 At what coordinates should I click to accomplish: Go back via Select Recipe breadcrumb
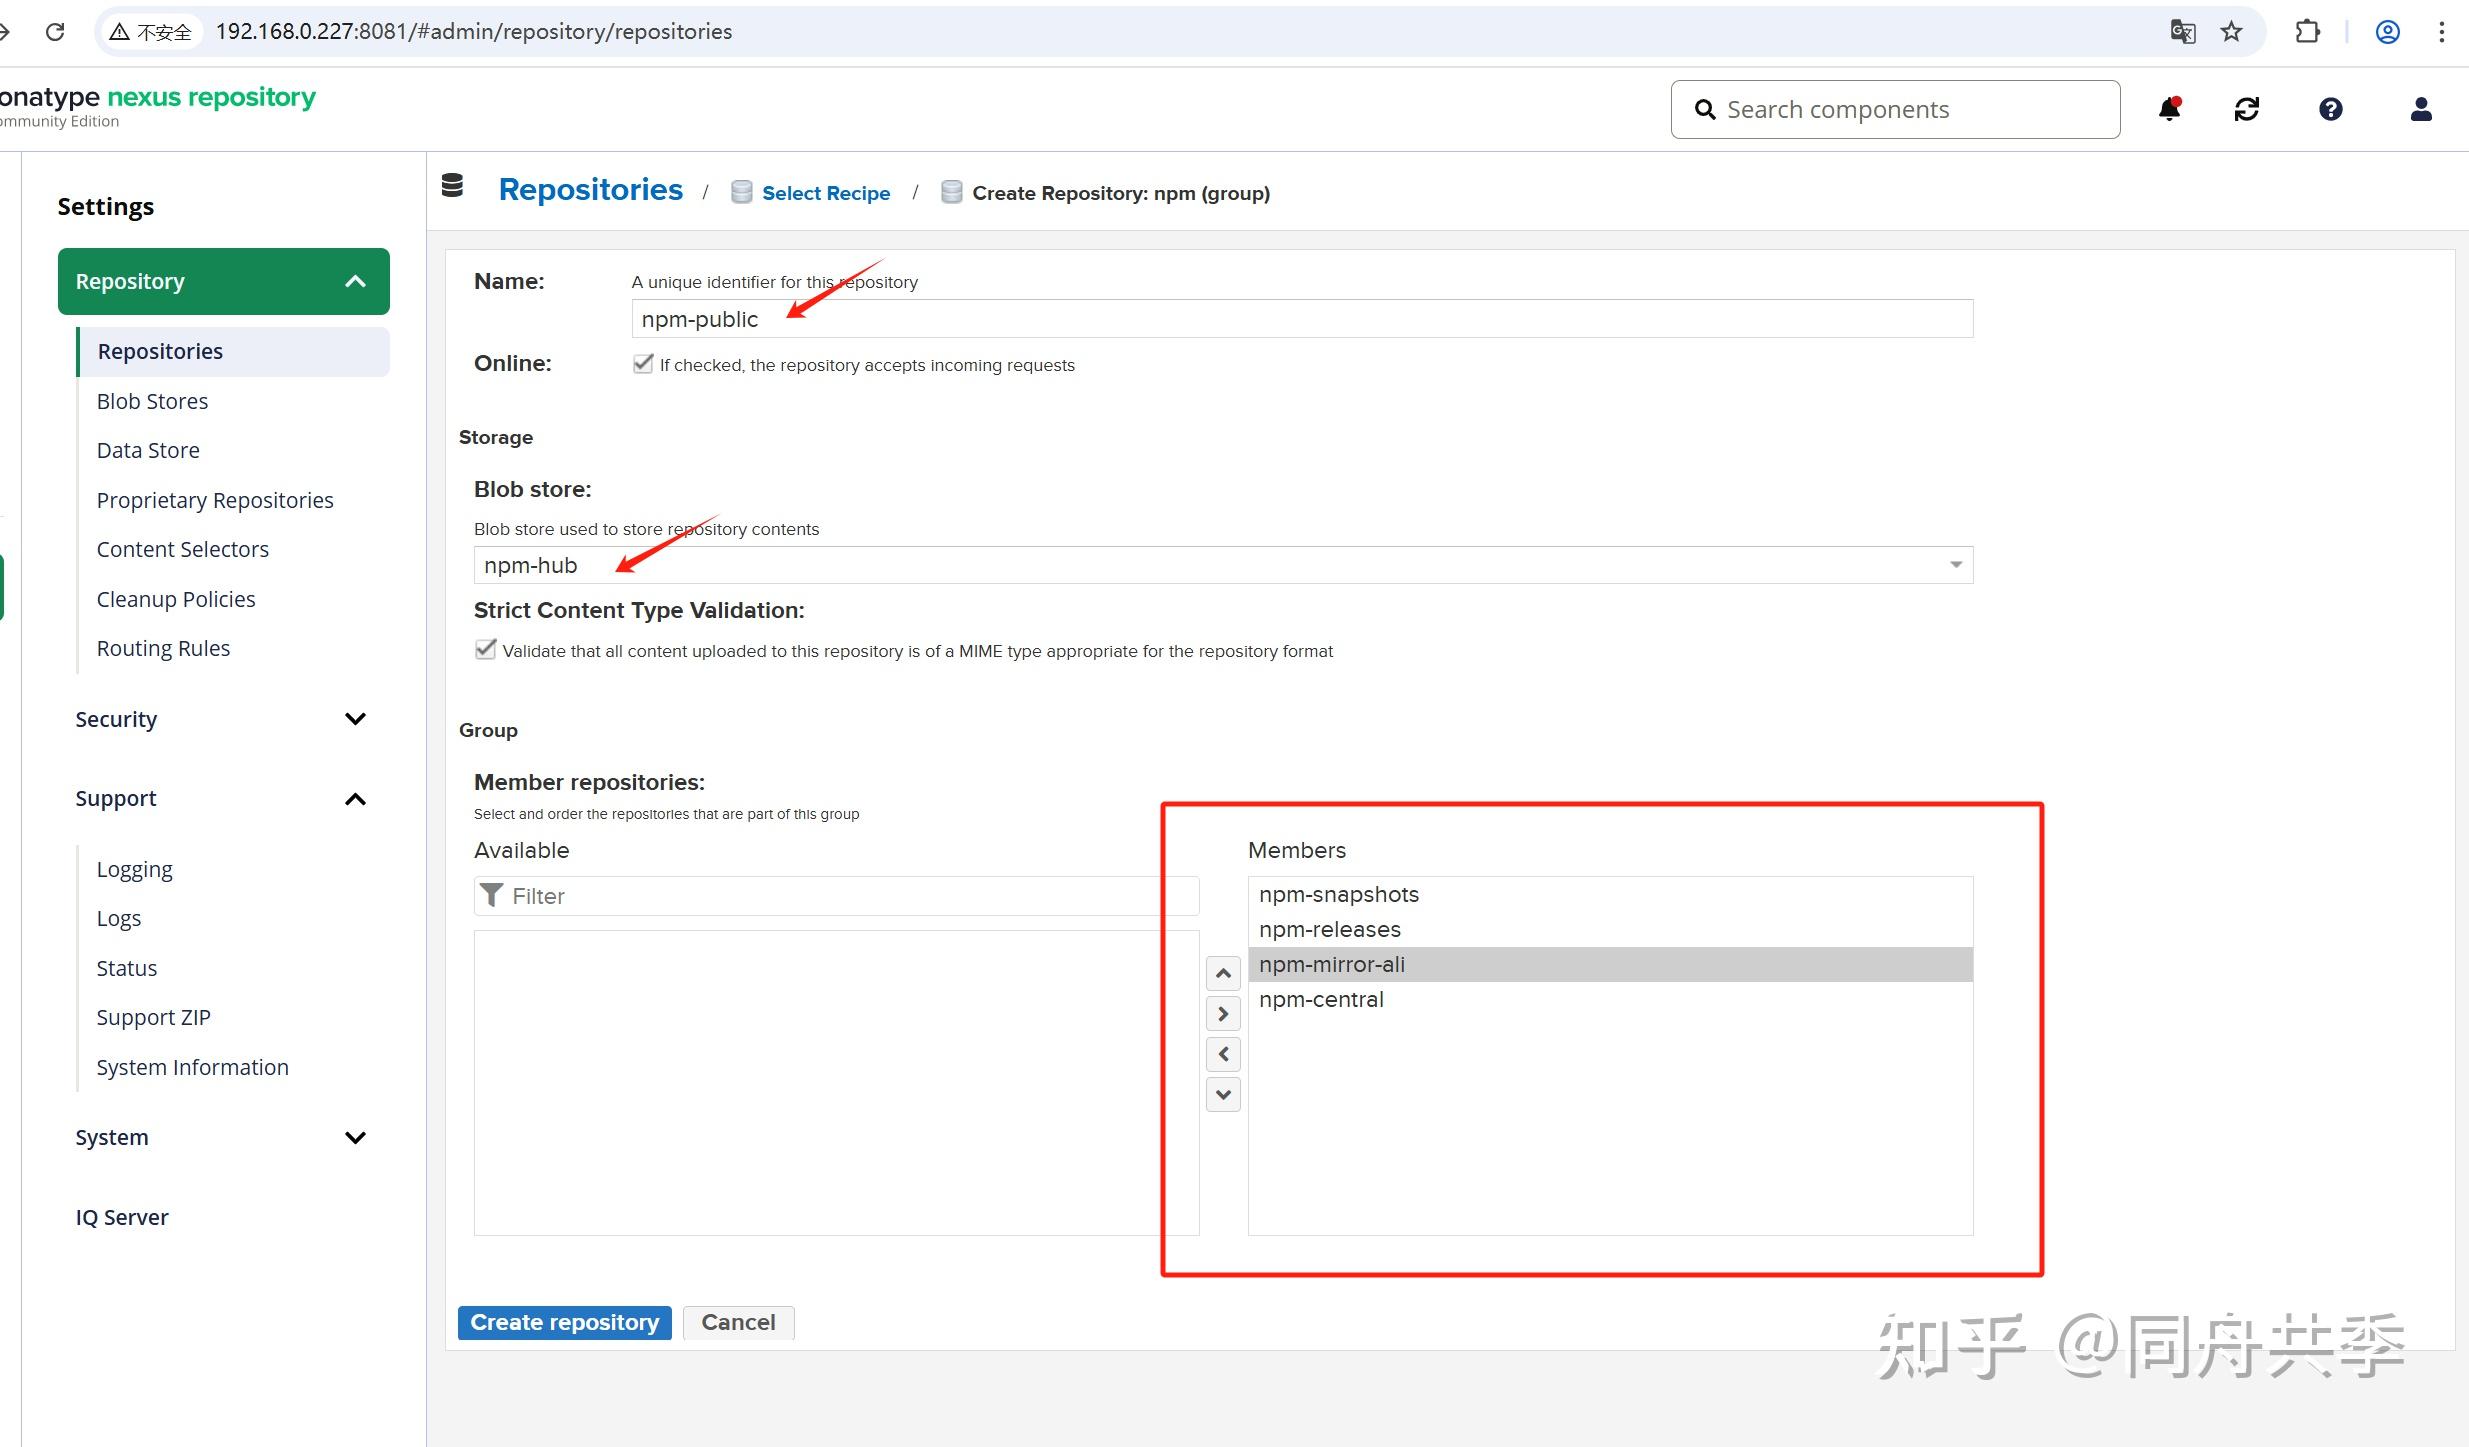825,193
